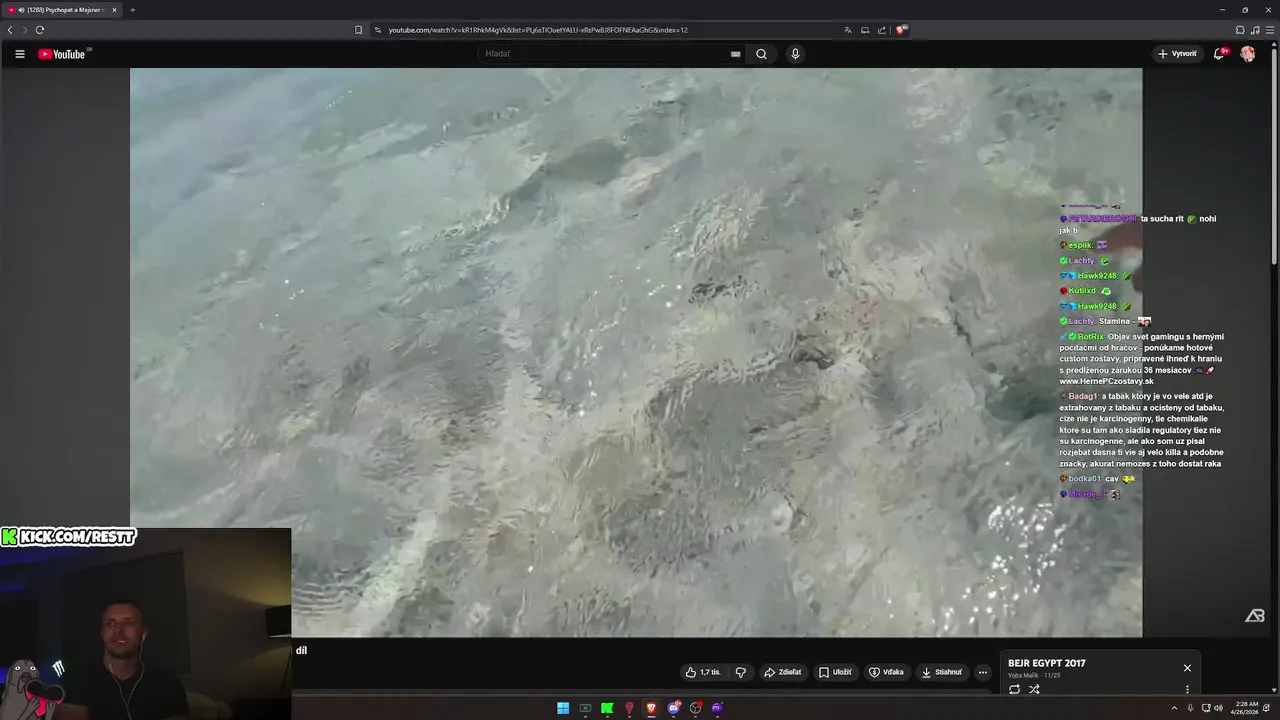The height and width of the screenshot is (720, 1280).
Task: Open the Vytvoriť create menu
Action: tap(1177, 54)
